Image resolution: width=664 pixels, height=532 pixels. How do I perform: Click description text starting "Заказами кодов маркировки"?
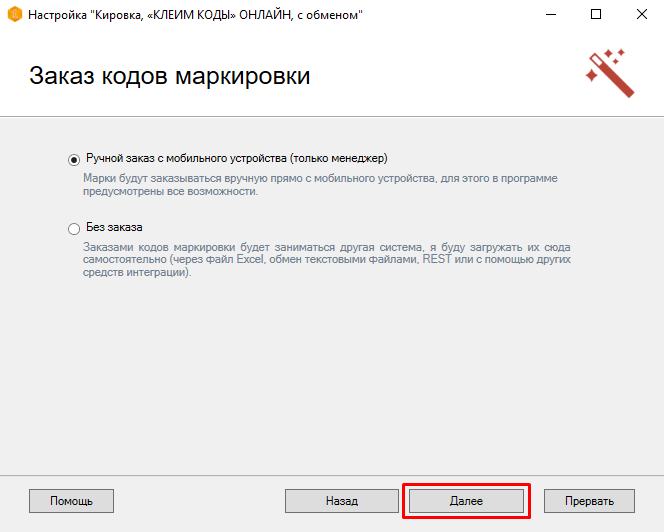[x=326, y=259]
